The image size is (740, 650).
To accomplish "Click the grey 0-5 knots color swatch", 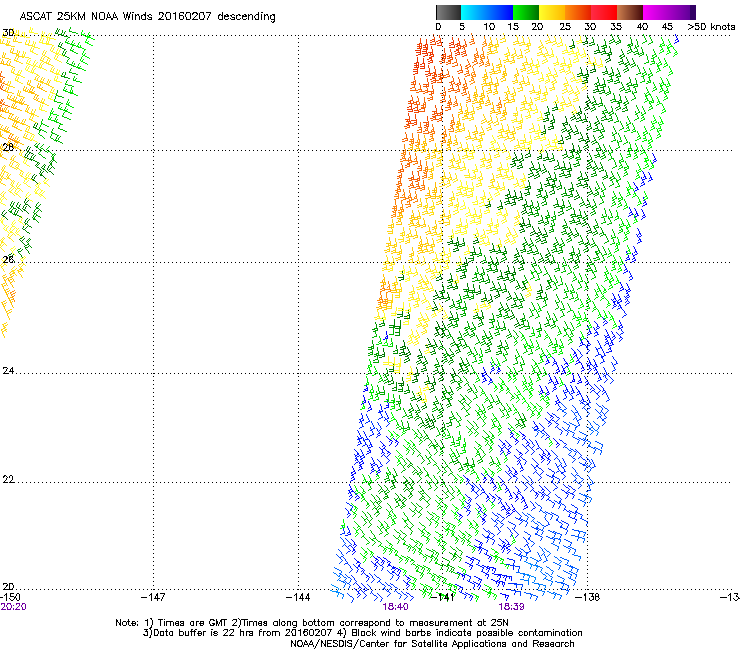I will [x=448, y=12].
